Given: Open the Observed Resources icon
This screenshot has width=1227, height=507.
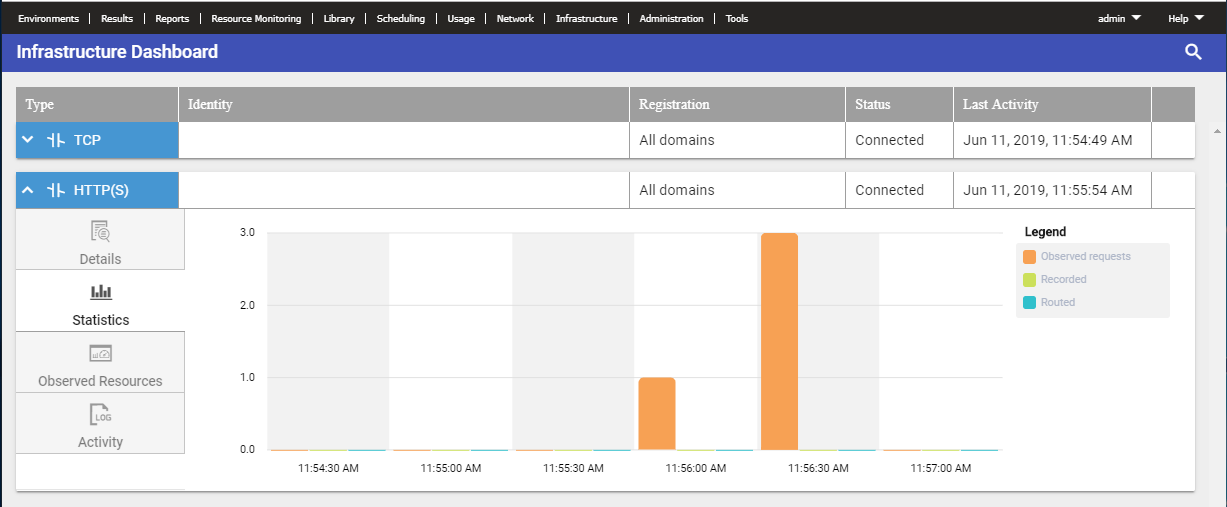Looking at the screenshot, I should point(100,353).
